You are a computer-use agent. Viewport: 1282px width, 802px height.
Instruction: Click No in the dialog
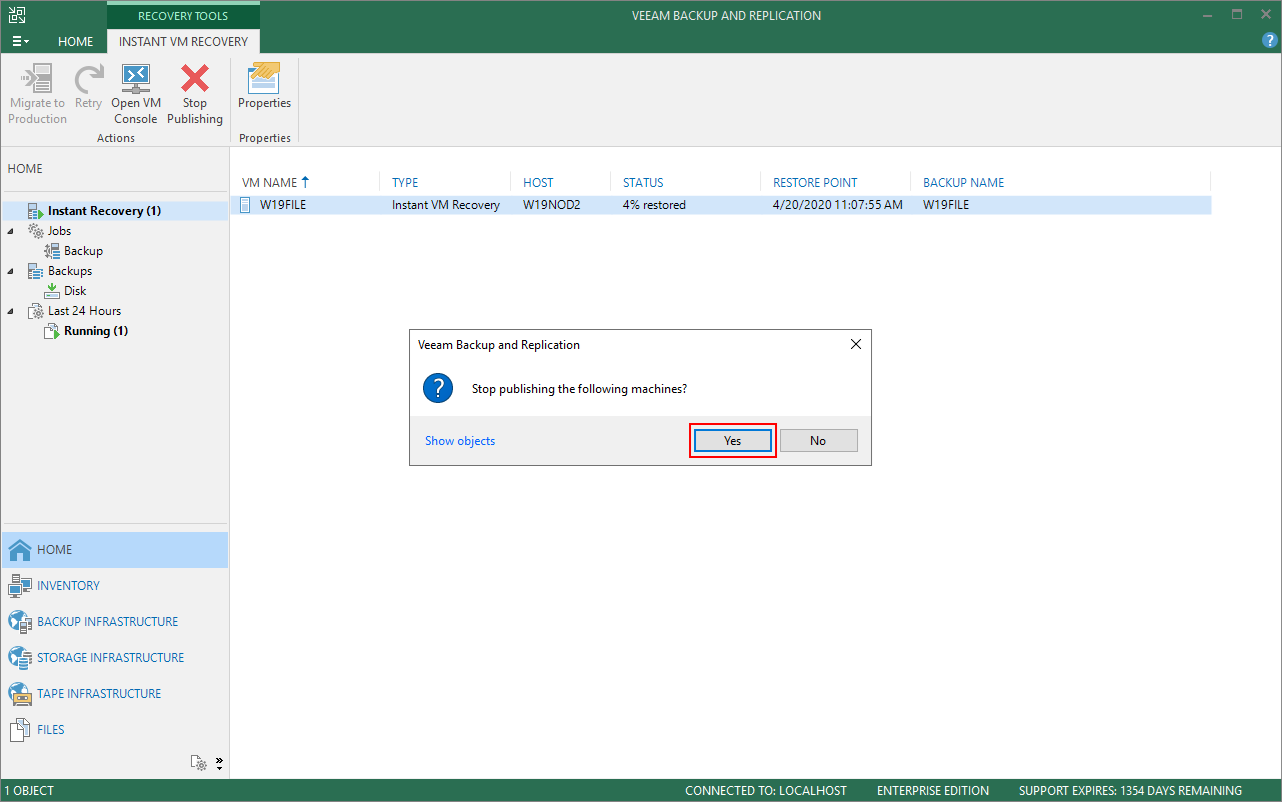818,441
